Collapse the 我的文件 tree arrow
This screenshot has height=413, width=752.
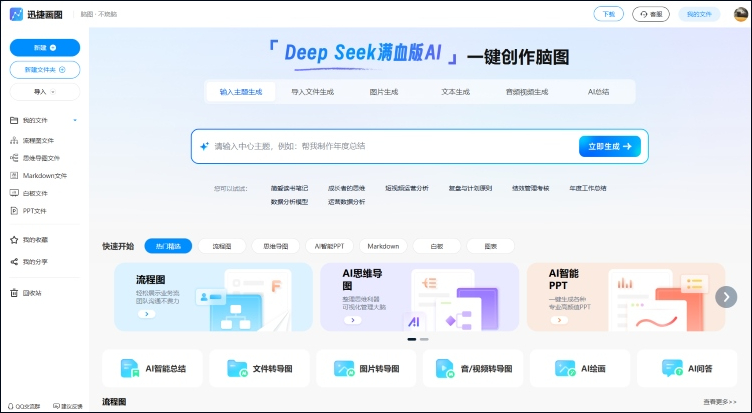coord(75,121)
